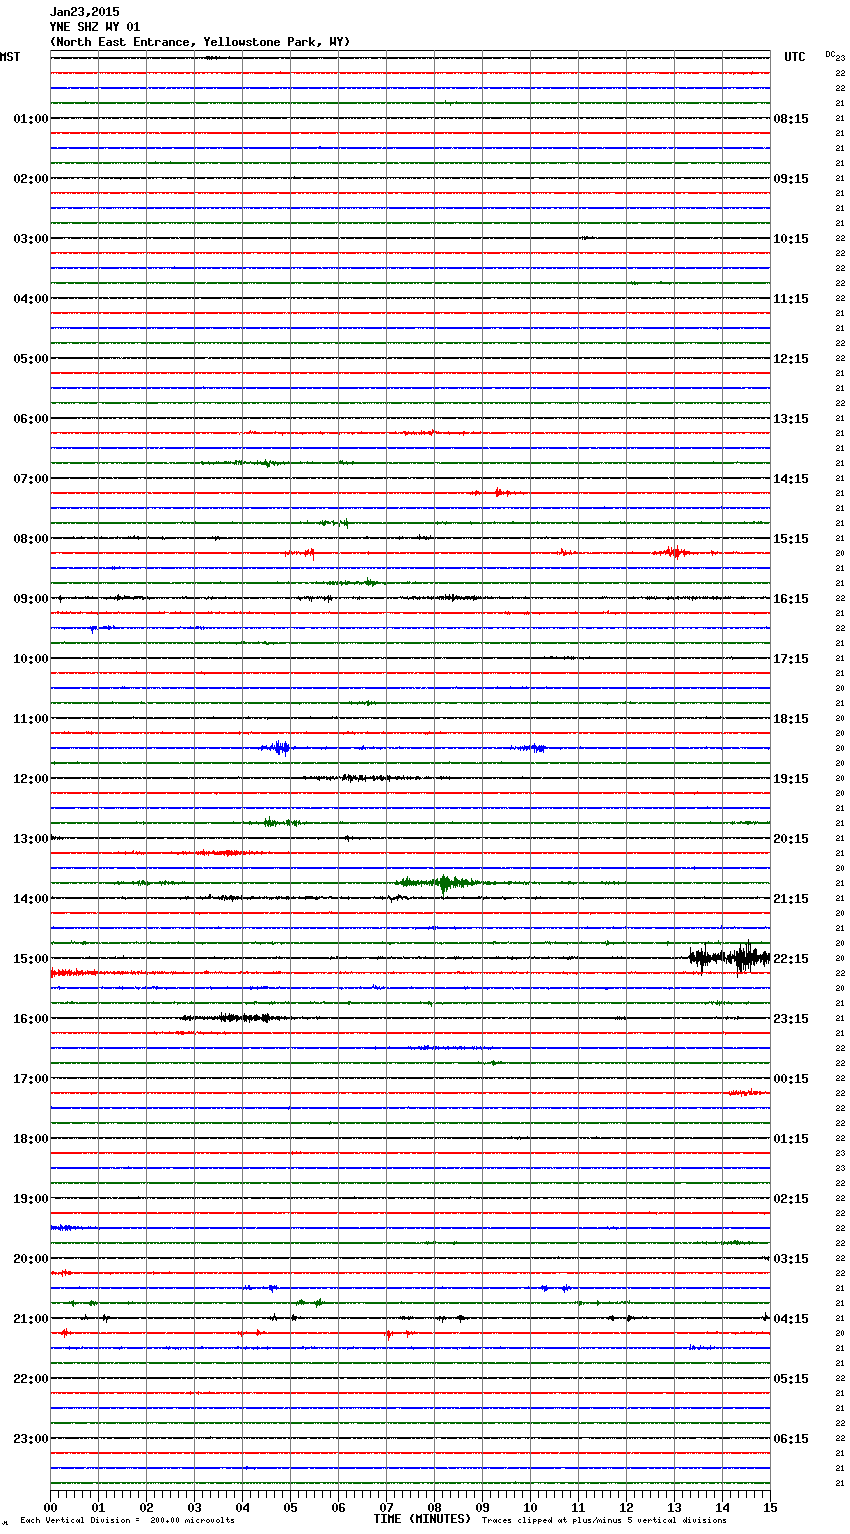Click the 10:15 UTC time label
This screenshot has width=850, height=1534.
click(x=791, y=239)
